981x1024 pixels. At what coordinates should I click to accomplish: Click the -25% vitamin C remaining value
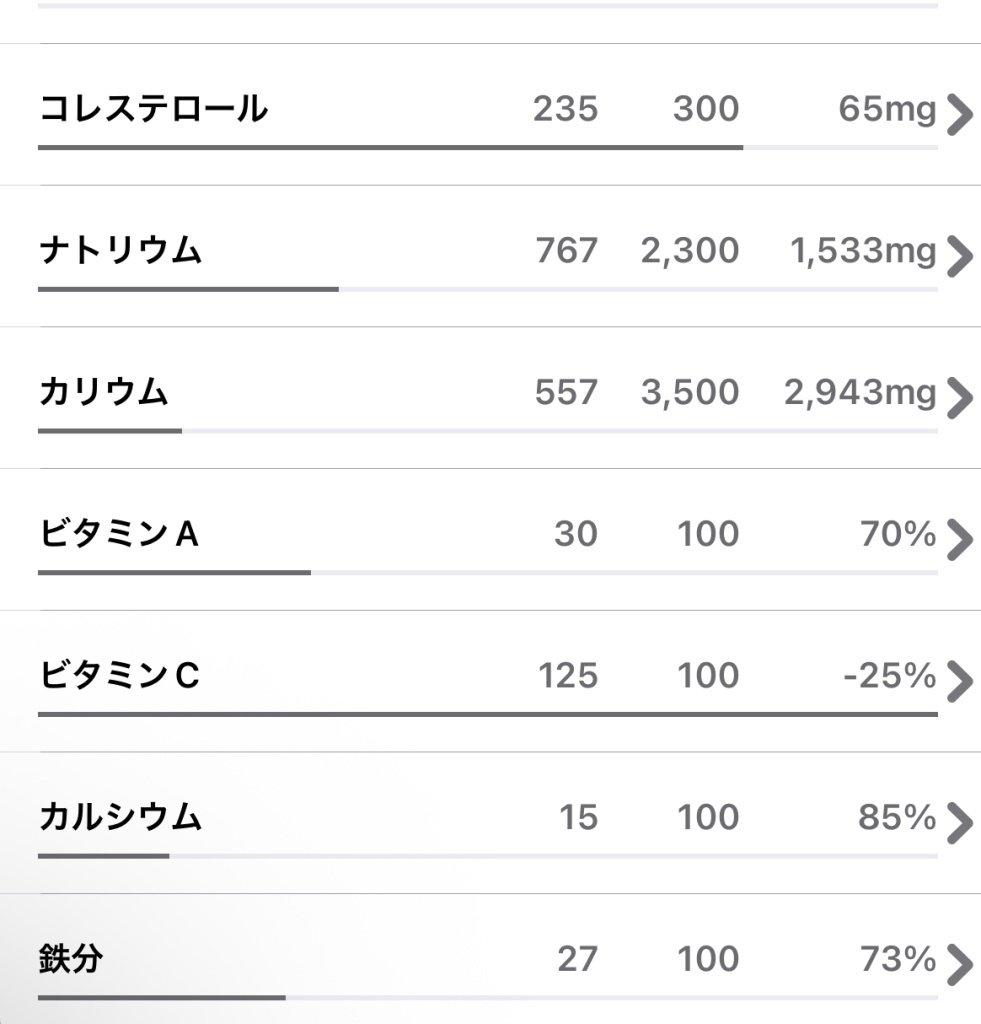click(x=890, y=675)
